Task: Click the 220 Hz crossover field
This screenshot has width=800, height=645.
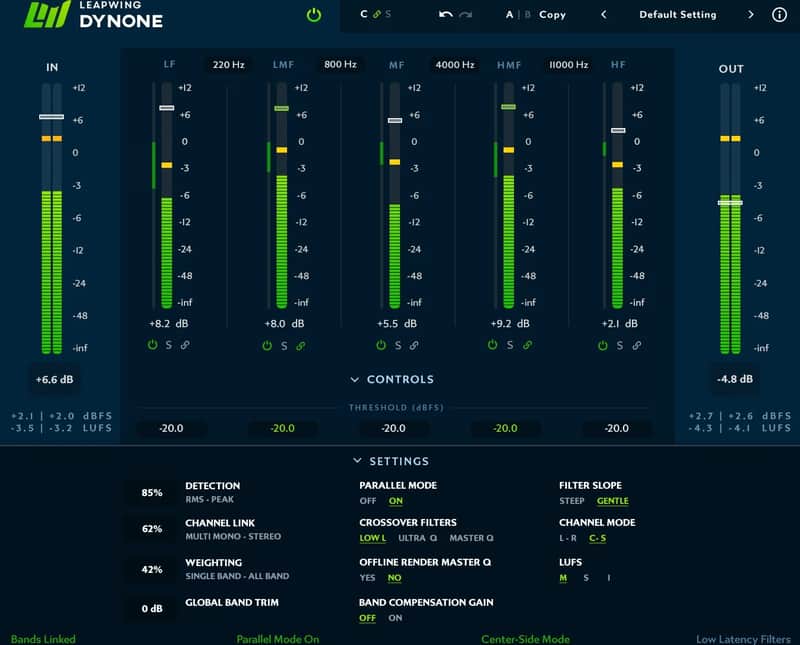Action: click(228, 65)
